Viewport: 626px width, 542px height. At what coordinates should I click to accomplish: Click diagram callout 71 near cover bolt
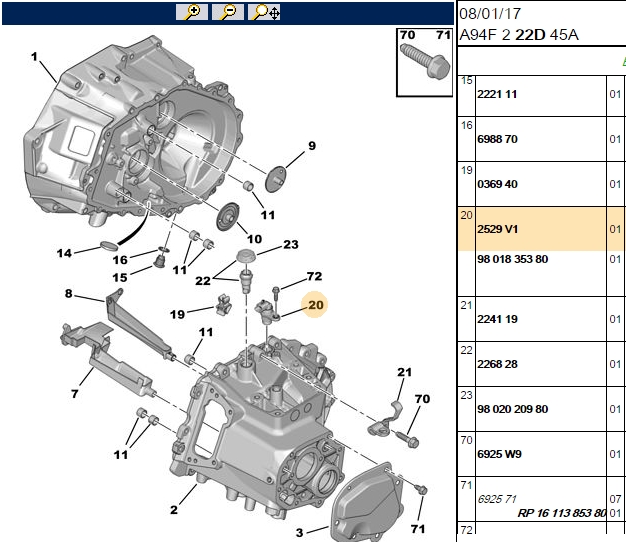418,529
